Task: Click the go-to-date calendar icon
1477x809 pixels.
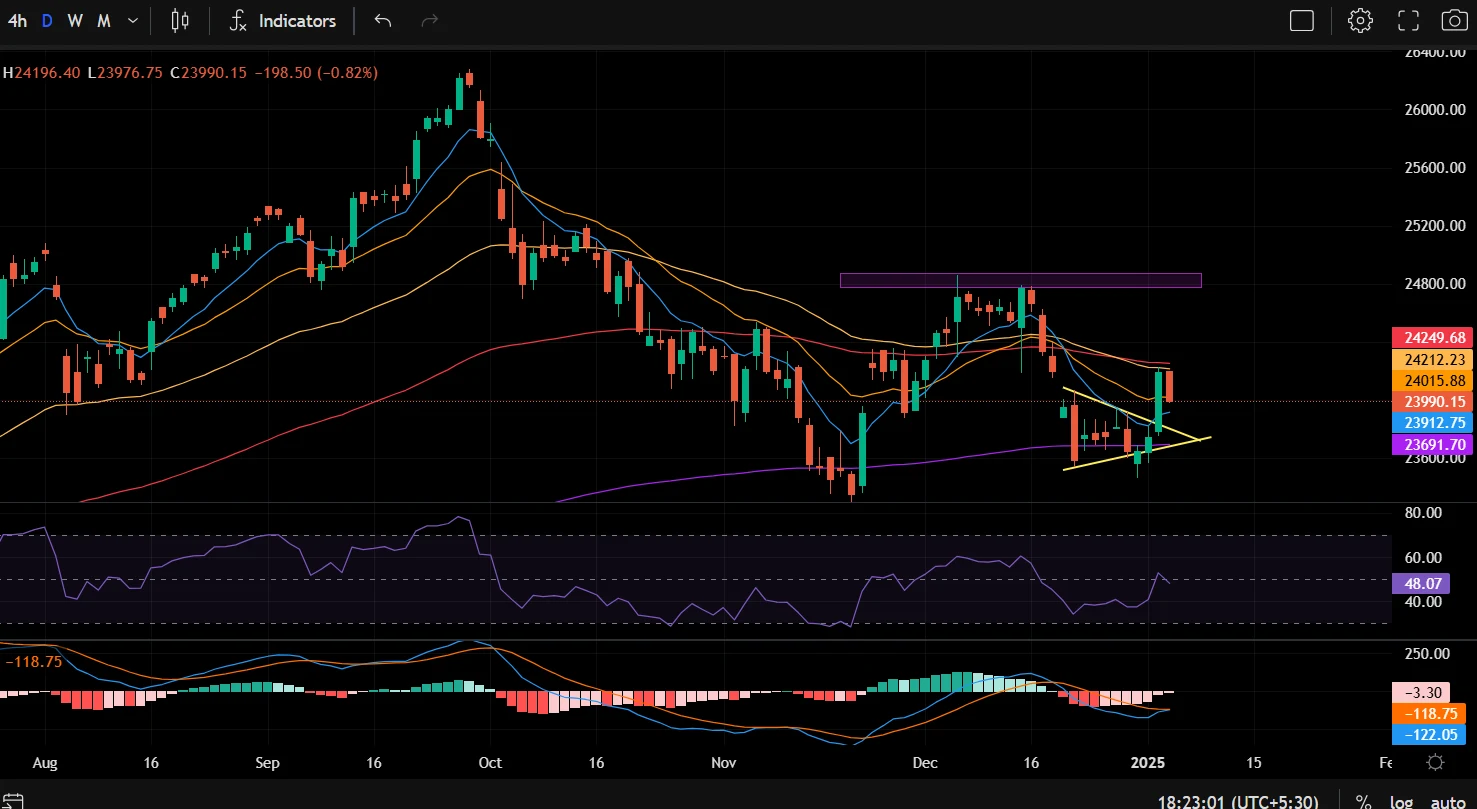Action: tap(13, 801)
